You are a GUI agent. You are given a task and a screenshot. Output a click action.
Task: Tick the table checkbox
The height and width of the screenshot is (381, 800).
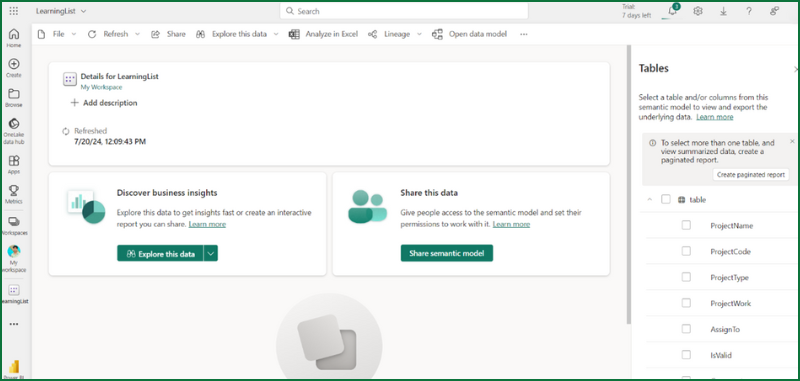(666, 199)
